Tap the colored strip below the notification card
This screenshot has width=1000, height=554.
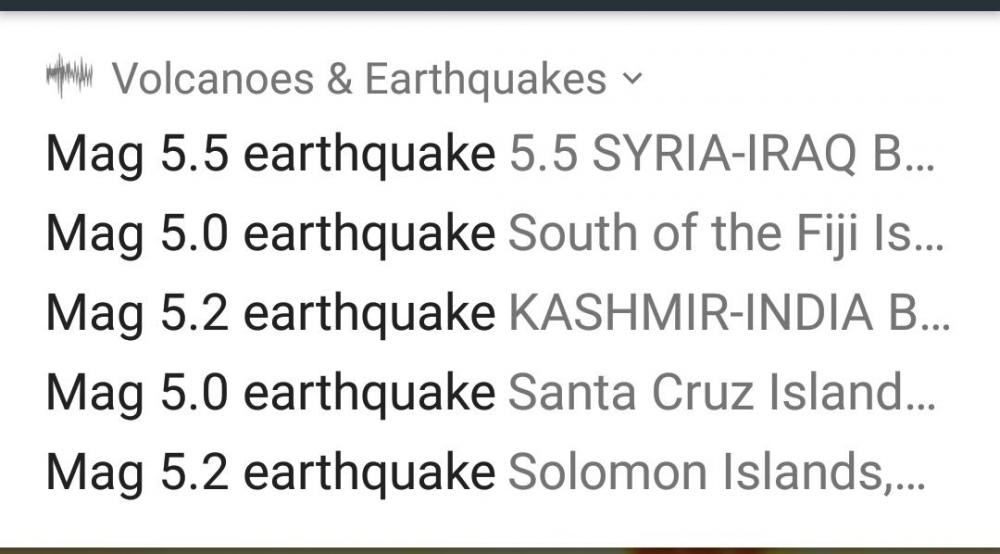click(500, 550)
